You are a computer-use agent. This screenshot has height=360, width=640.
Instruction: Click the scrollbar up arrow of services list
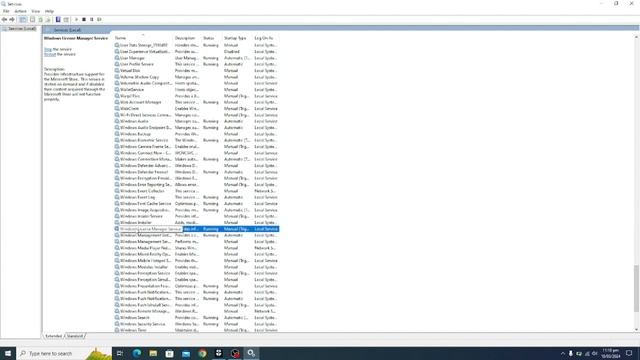pyautogui.click(x=636, y=37)
